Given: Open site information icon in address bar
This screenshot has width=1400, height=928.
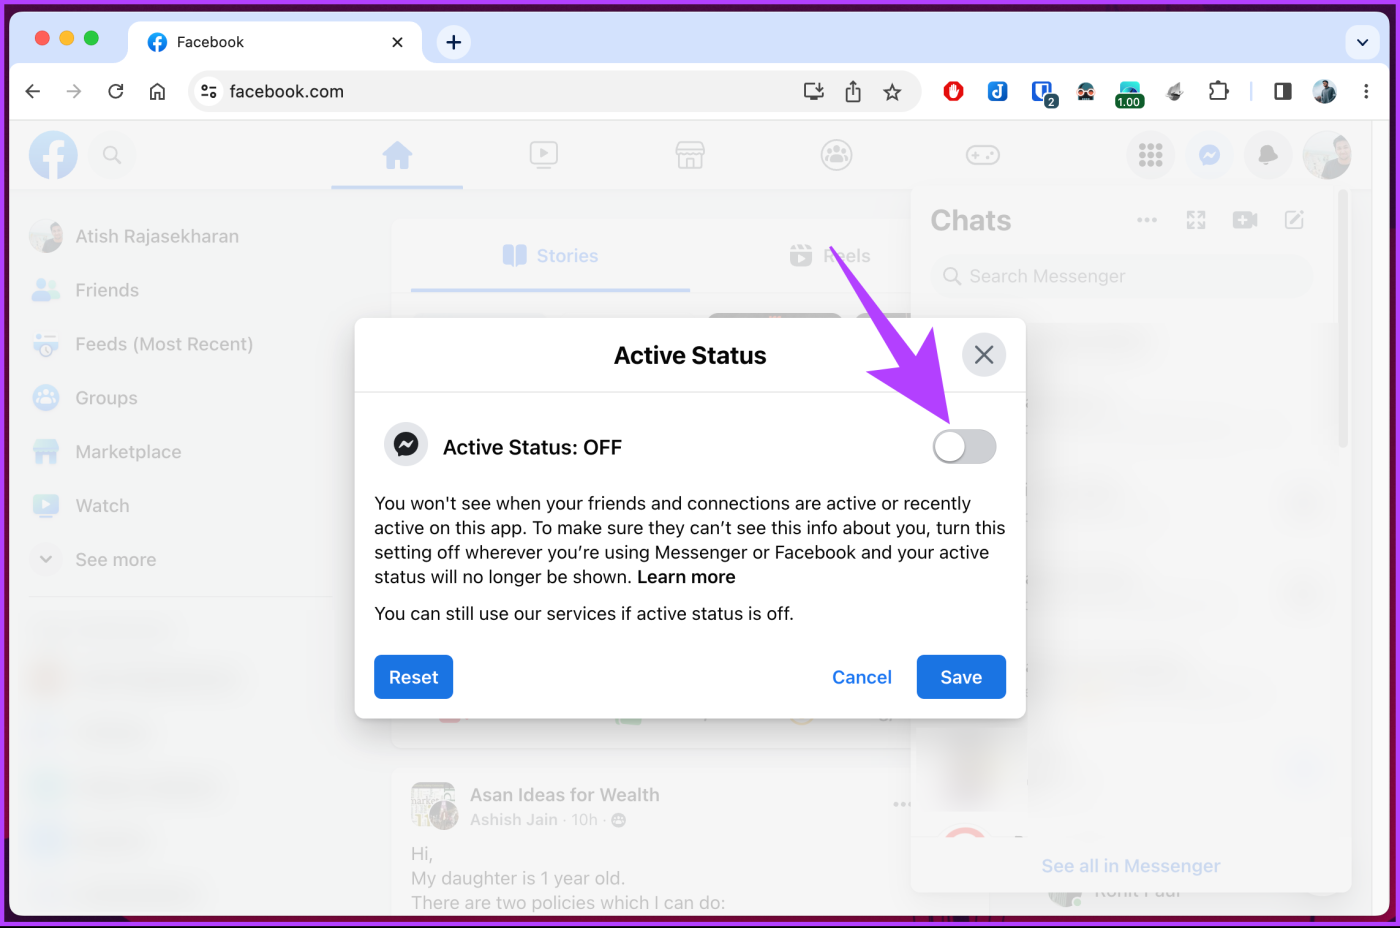Looking at the screenshot, I should (x=208, y=91).
